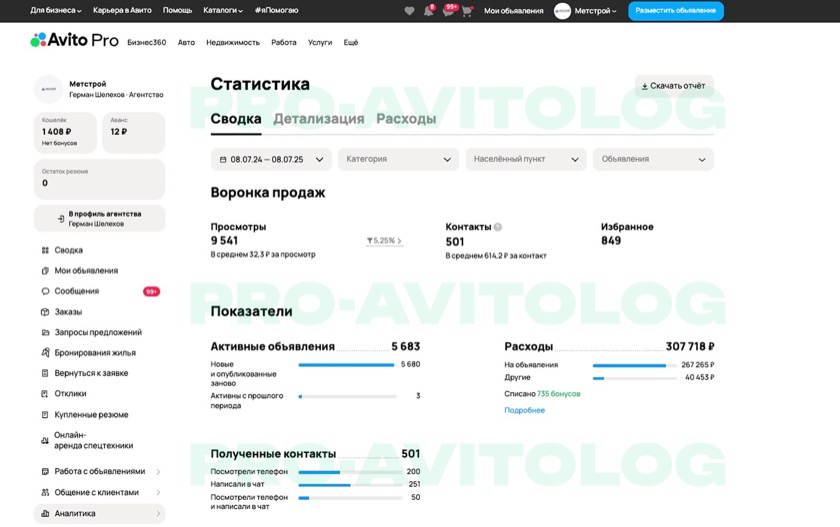Click Аналитика chart icon in sidebar

pyautogui.click(x=45, y=513)
